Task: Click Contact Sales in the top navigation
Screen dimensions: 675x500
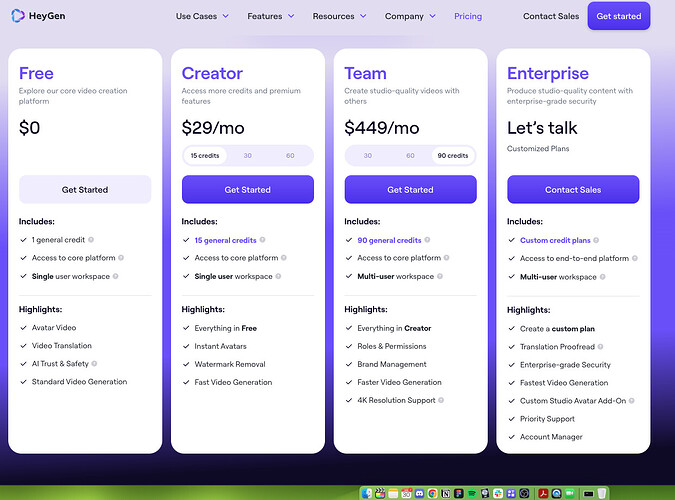Action: click(551, 16)
